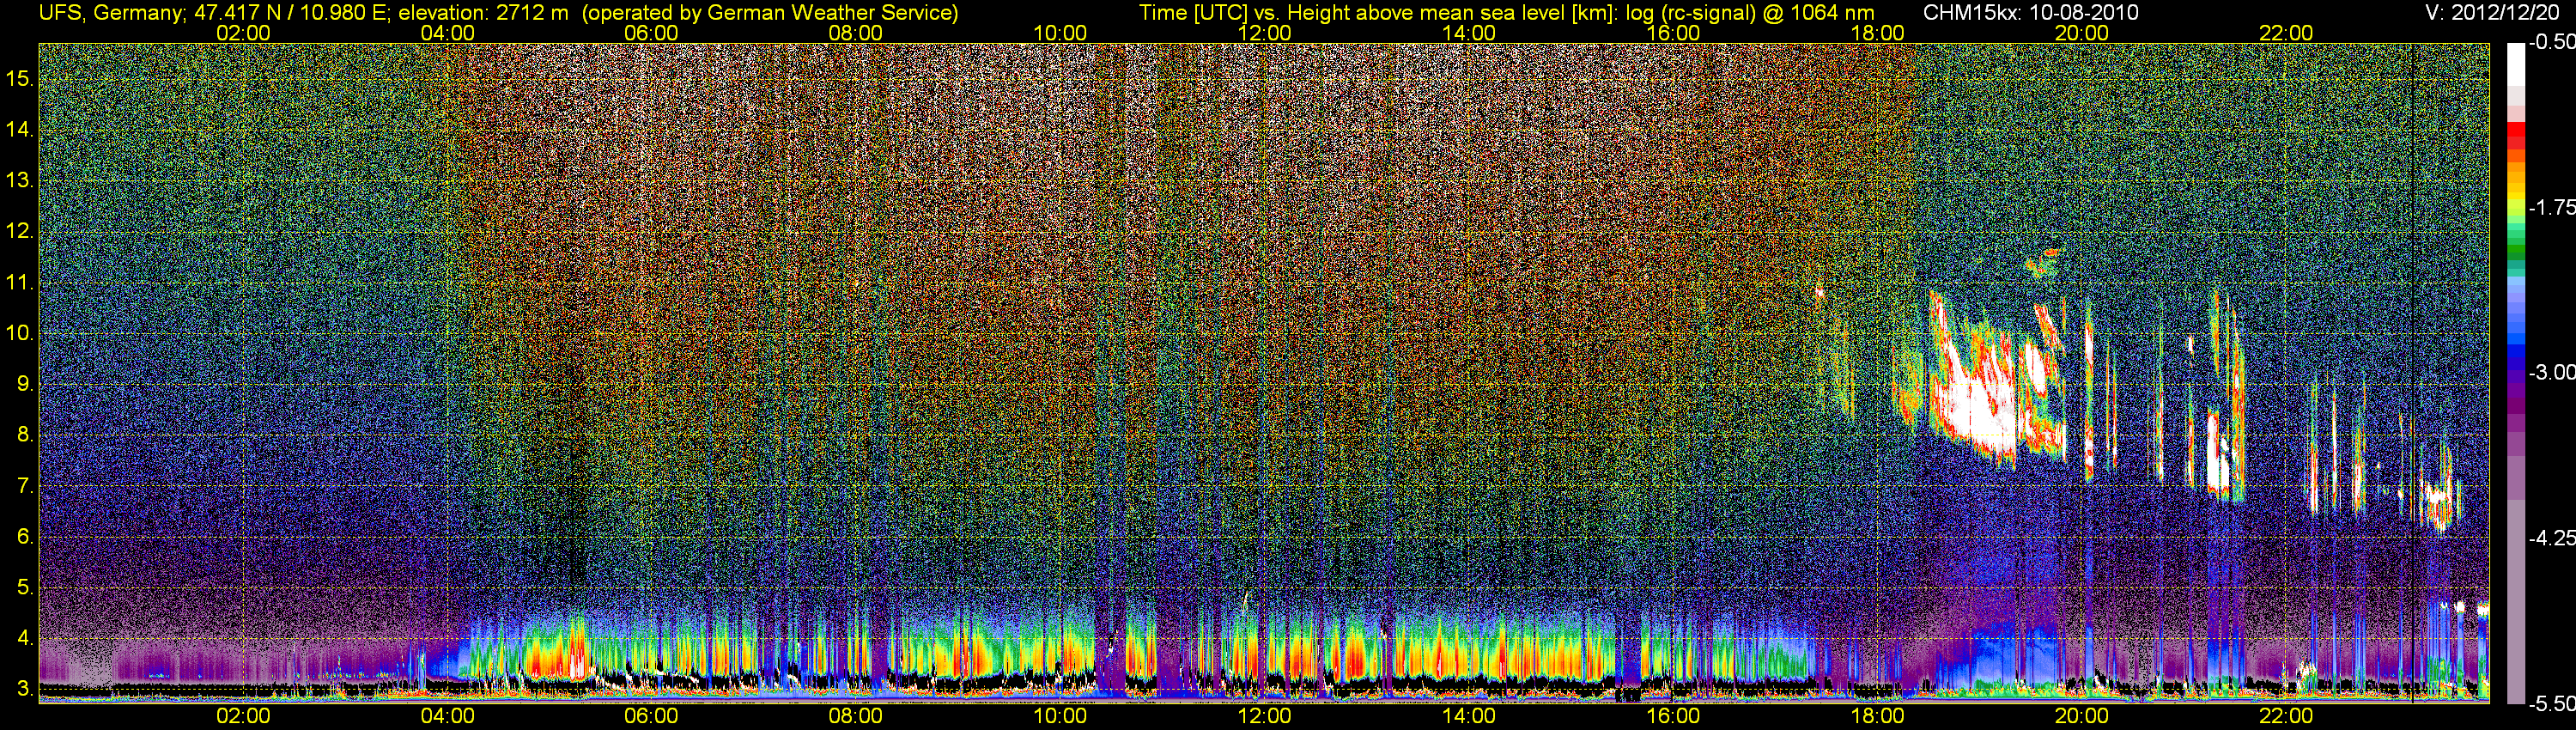Click the "11." km height axis label
This screenshot has height=730, width=2576.
tap(20, 282)
